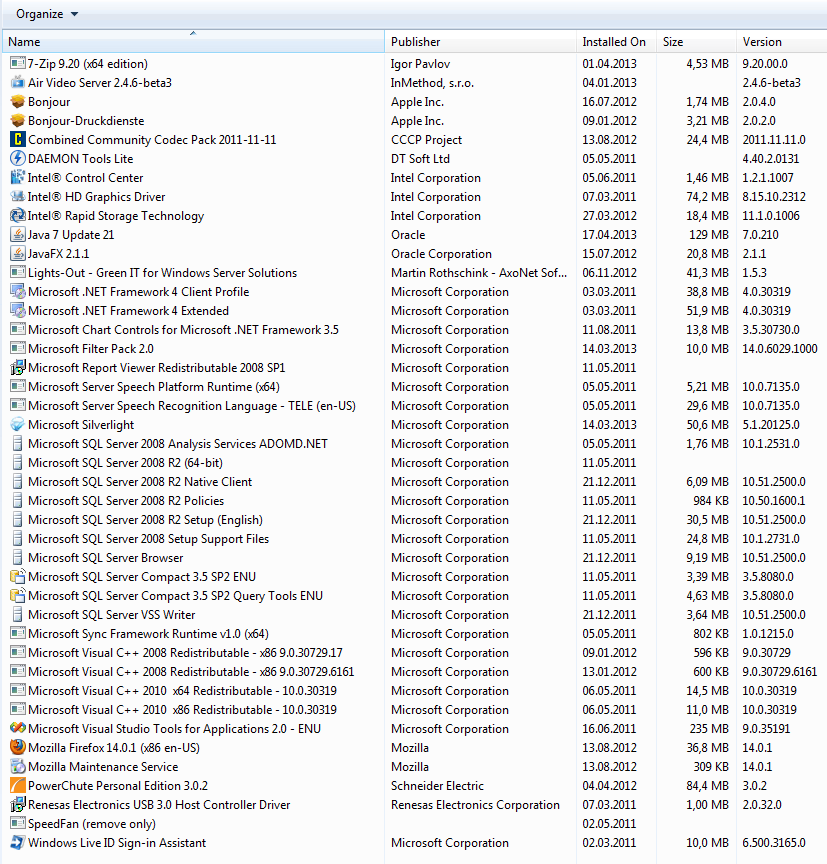Select Visual C++ 2008 Redistributable x86 9.0.30729.6161
This screenshot has height=864, width=827.
pyautogui.click(x=191, y=672)
